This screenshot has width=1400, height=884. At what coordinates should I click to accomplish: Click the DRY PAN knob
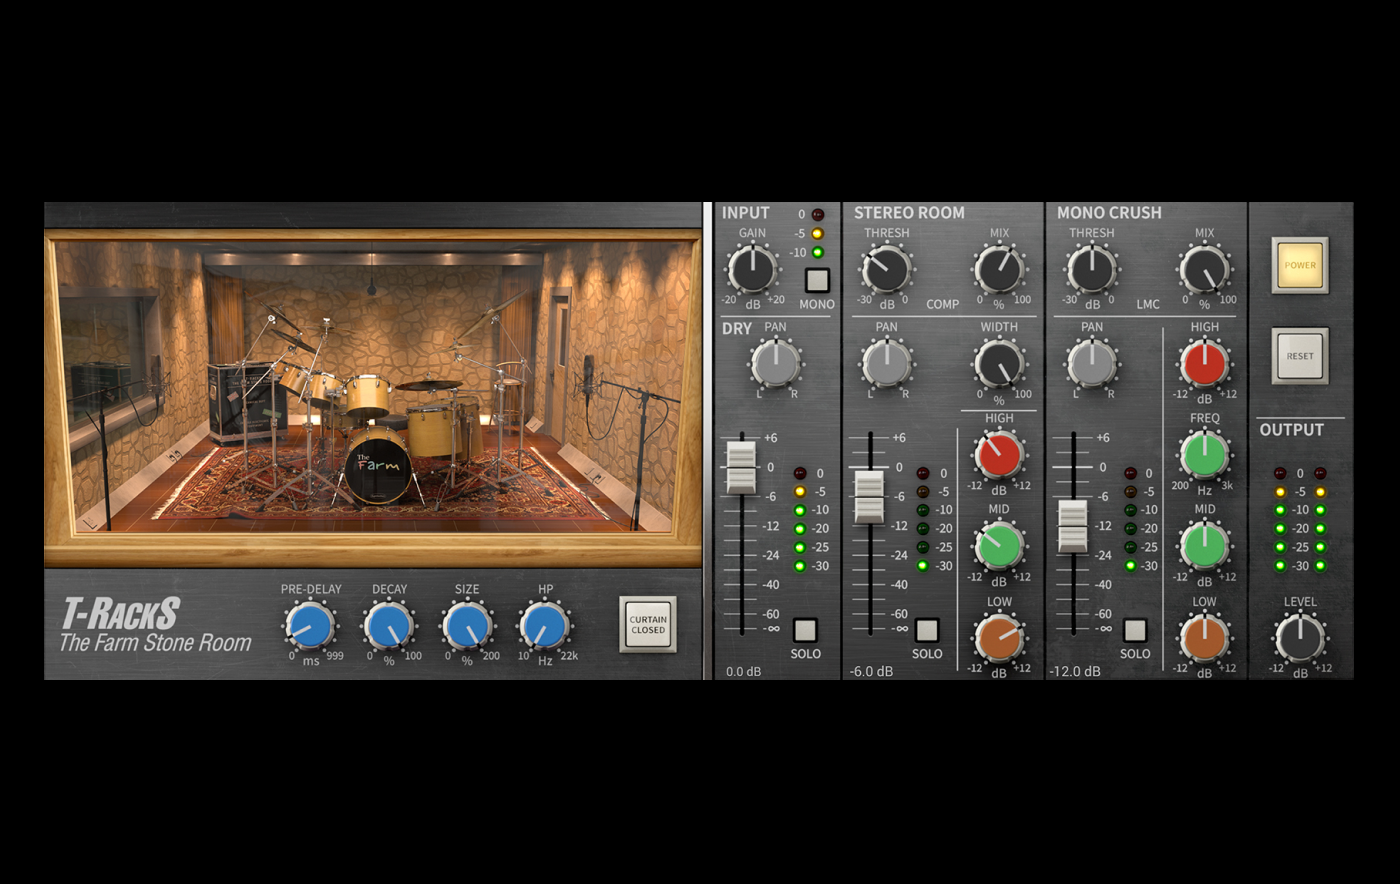pyautogui.click(x=776, y=363)
